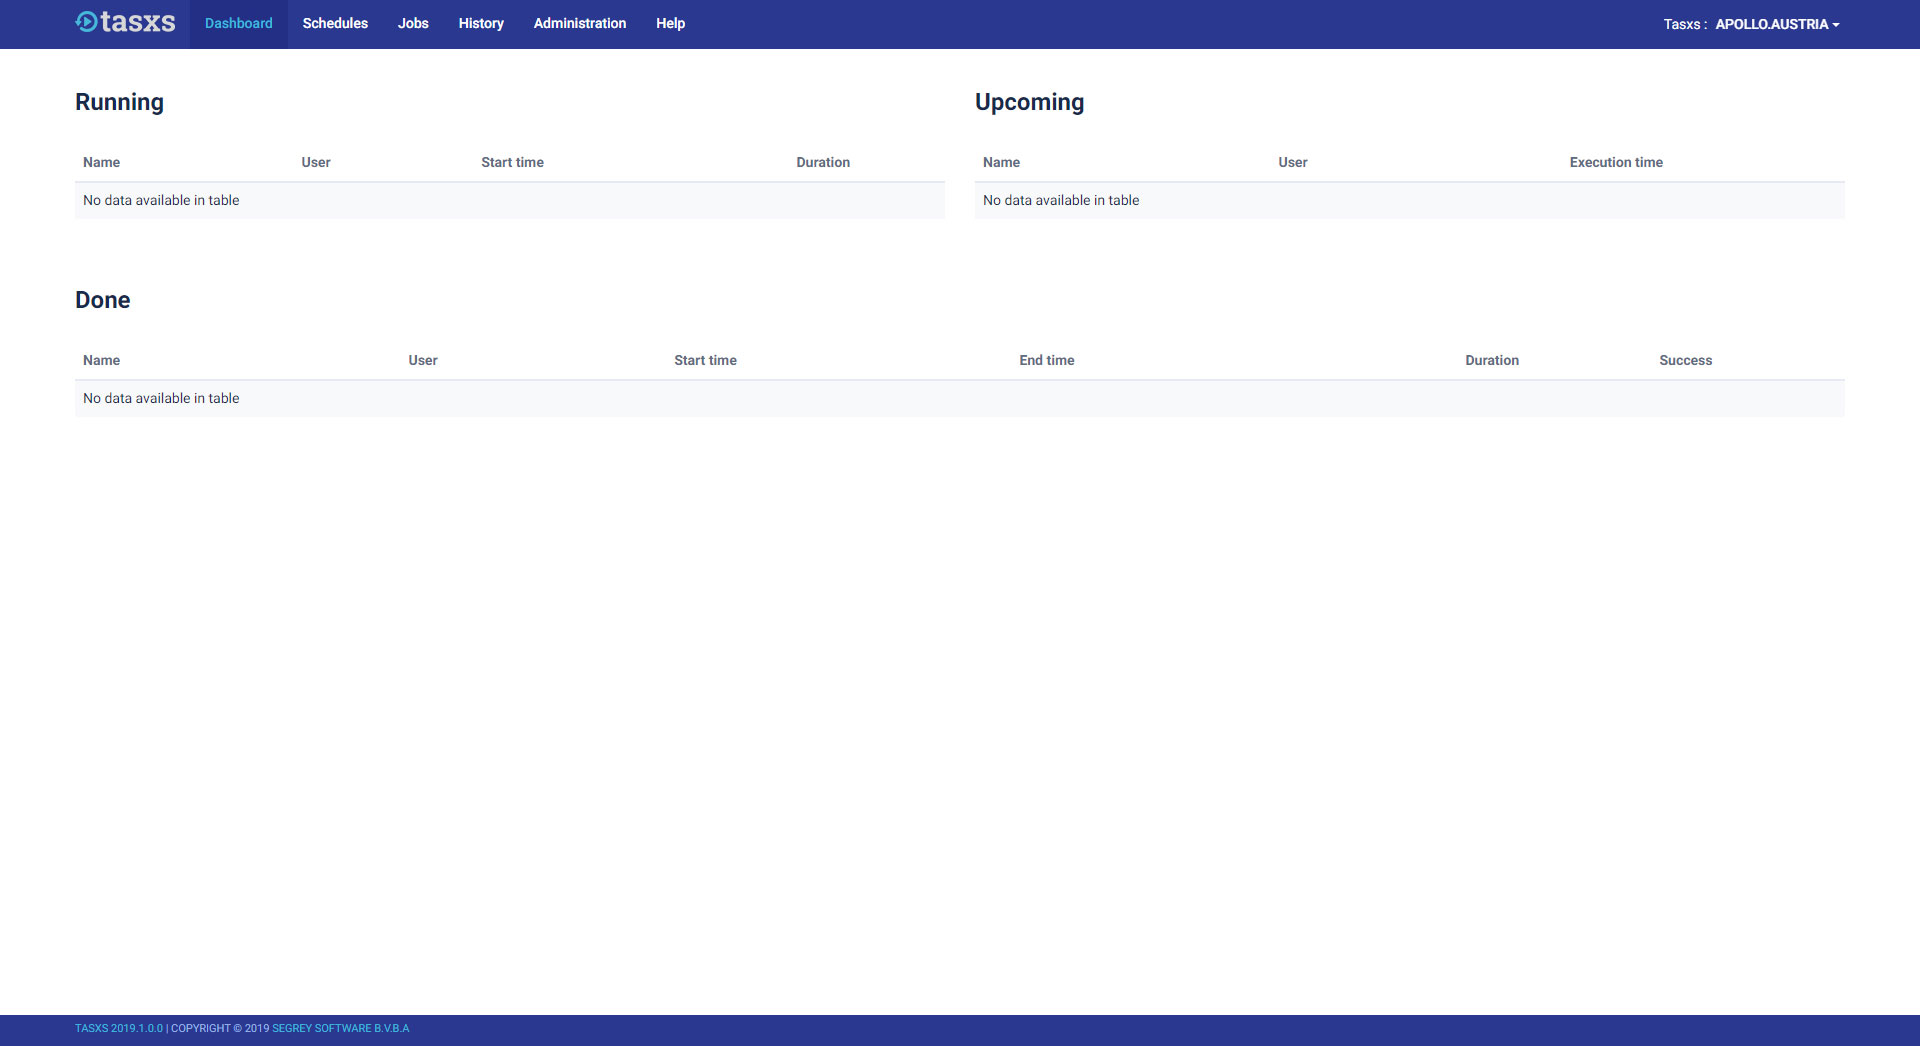
Task: Click the tasxs logo
Action: 125,22
